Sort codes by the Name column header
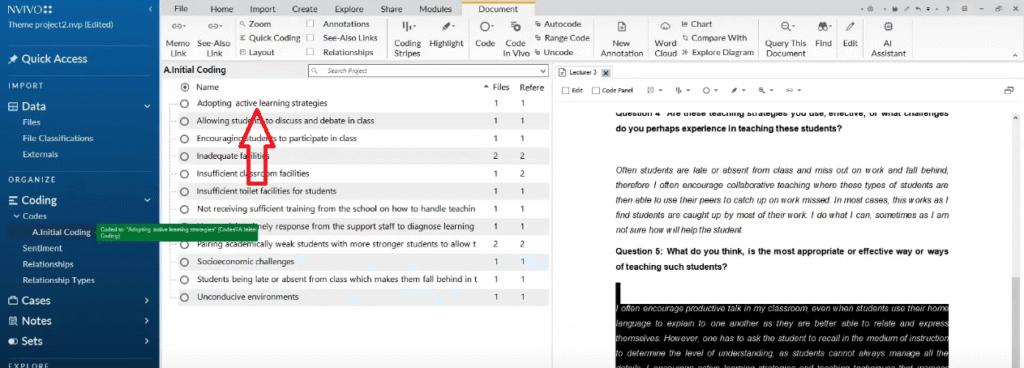 pos(208,87)
